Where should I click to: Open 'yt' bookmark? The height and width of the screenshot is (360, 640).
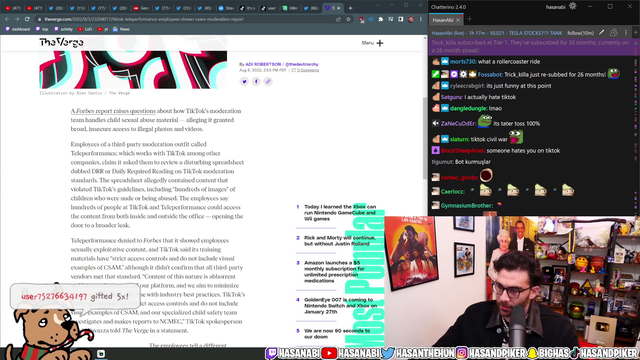103,29
